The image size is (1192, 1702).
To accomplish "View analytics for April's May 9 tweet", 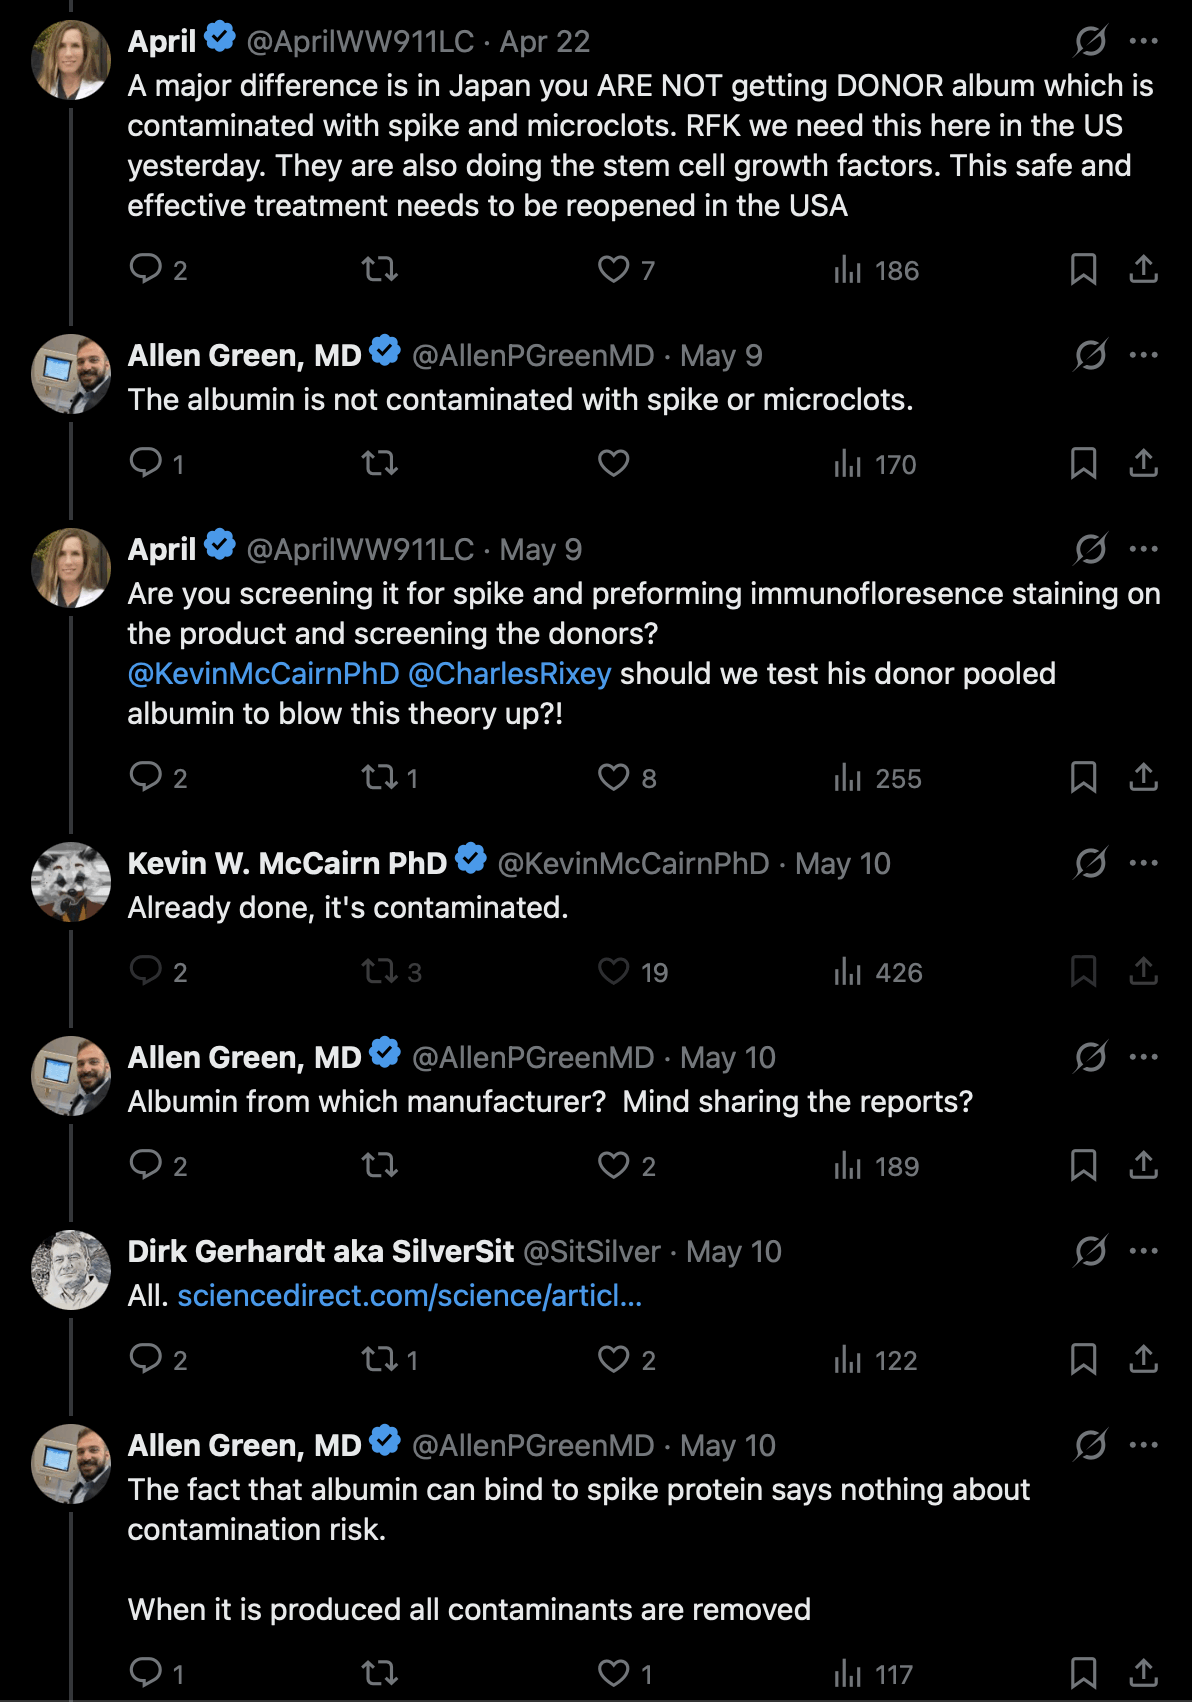I will coord(877,777).
